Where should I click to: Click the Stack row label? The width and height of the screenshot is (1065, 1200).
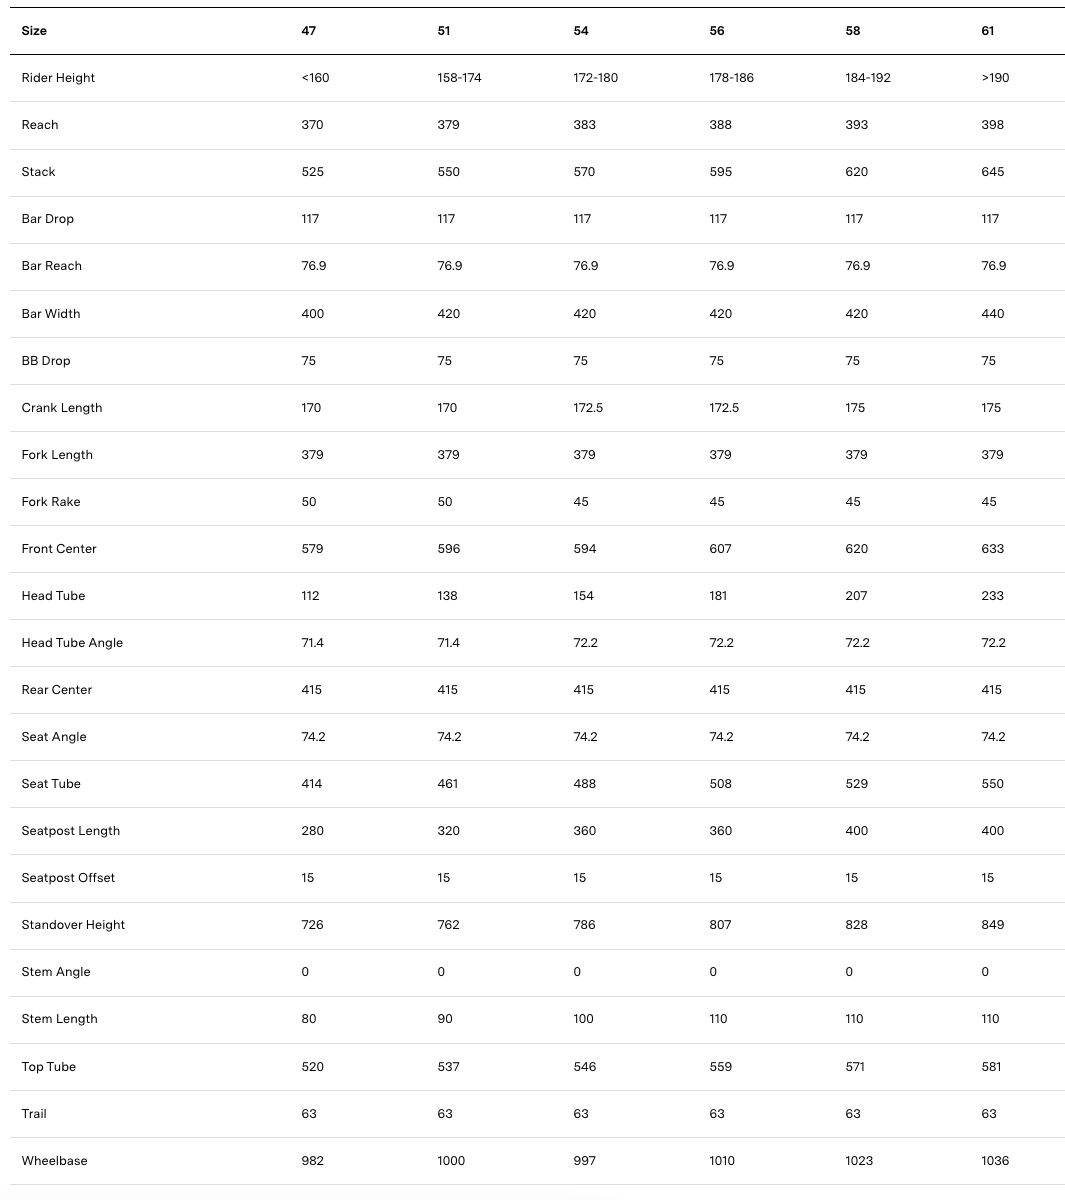pos(39,172)
